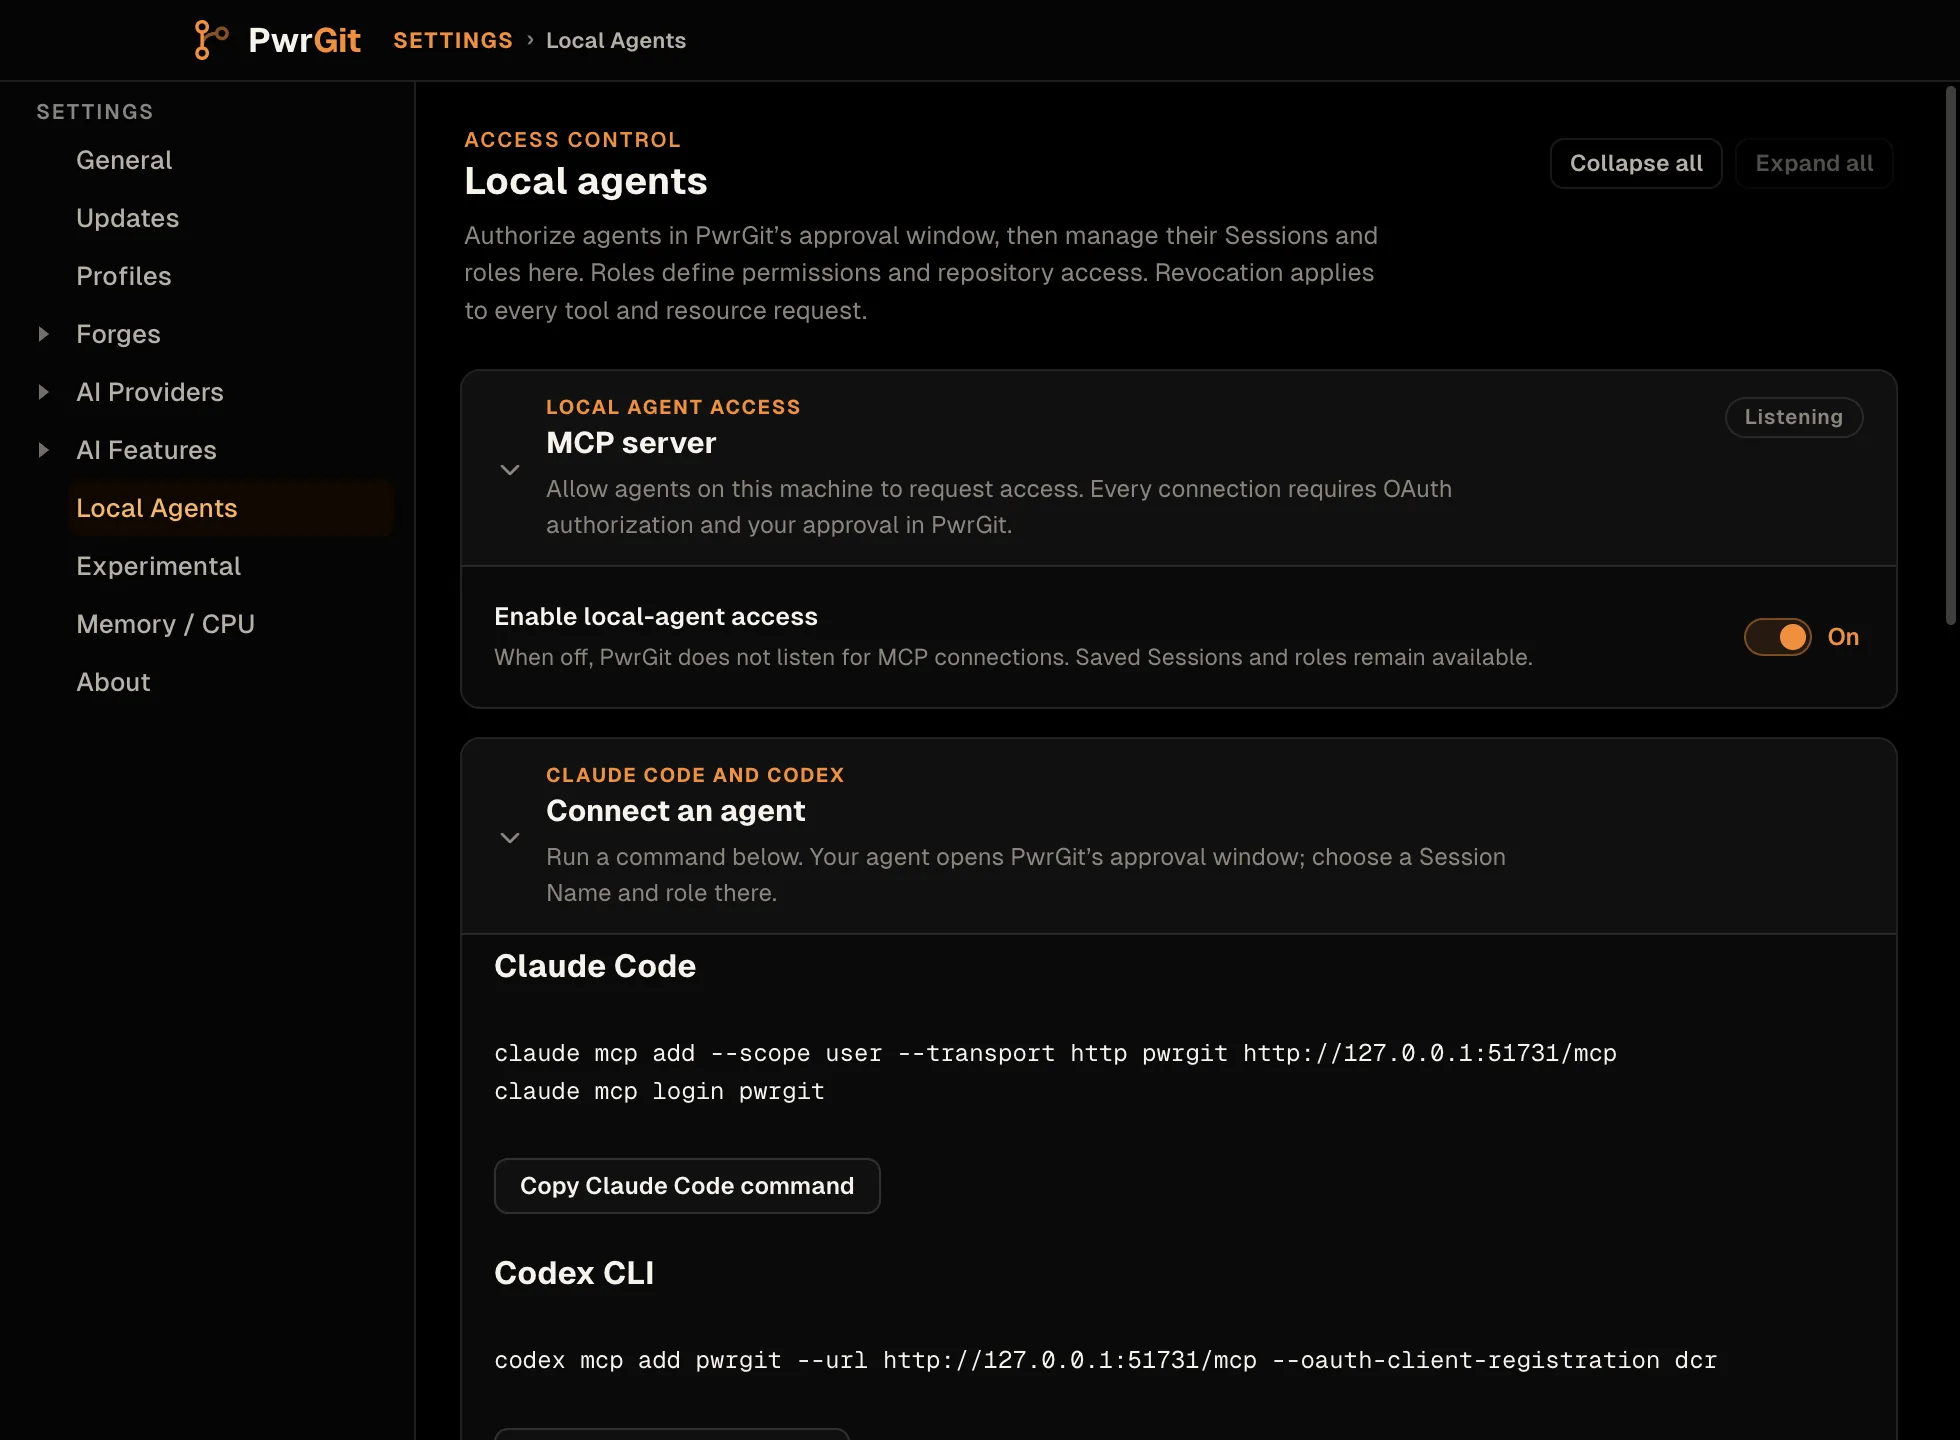1960x1440 pixels.
Task: Click the PwrGit app name
Action: 304,40
